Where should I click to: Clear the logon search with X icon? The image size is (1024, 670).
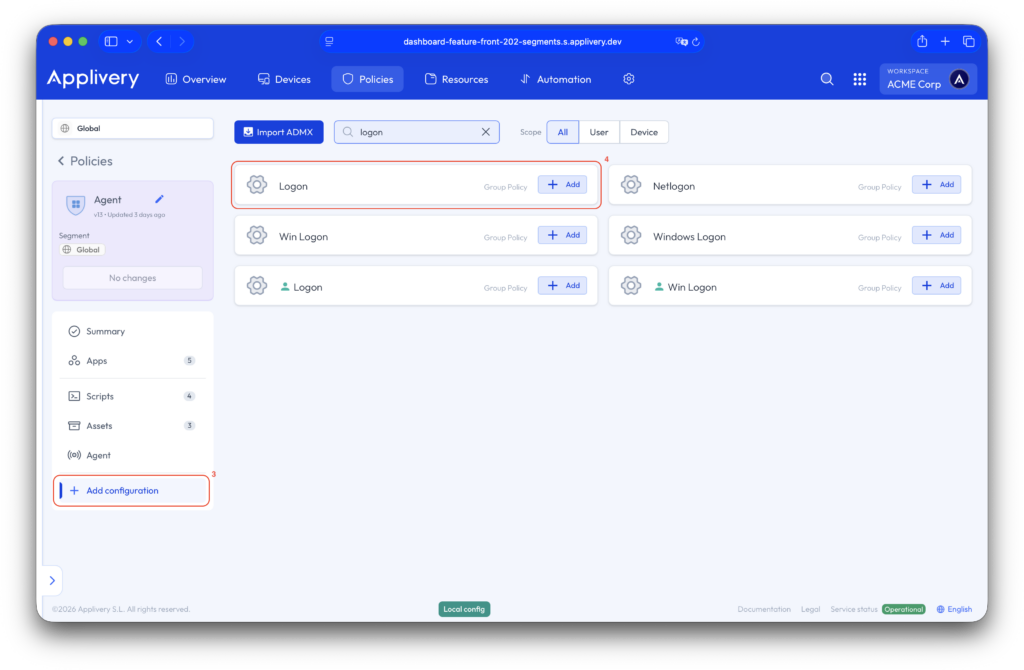pos(486,132)
